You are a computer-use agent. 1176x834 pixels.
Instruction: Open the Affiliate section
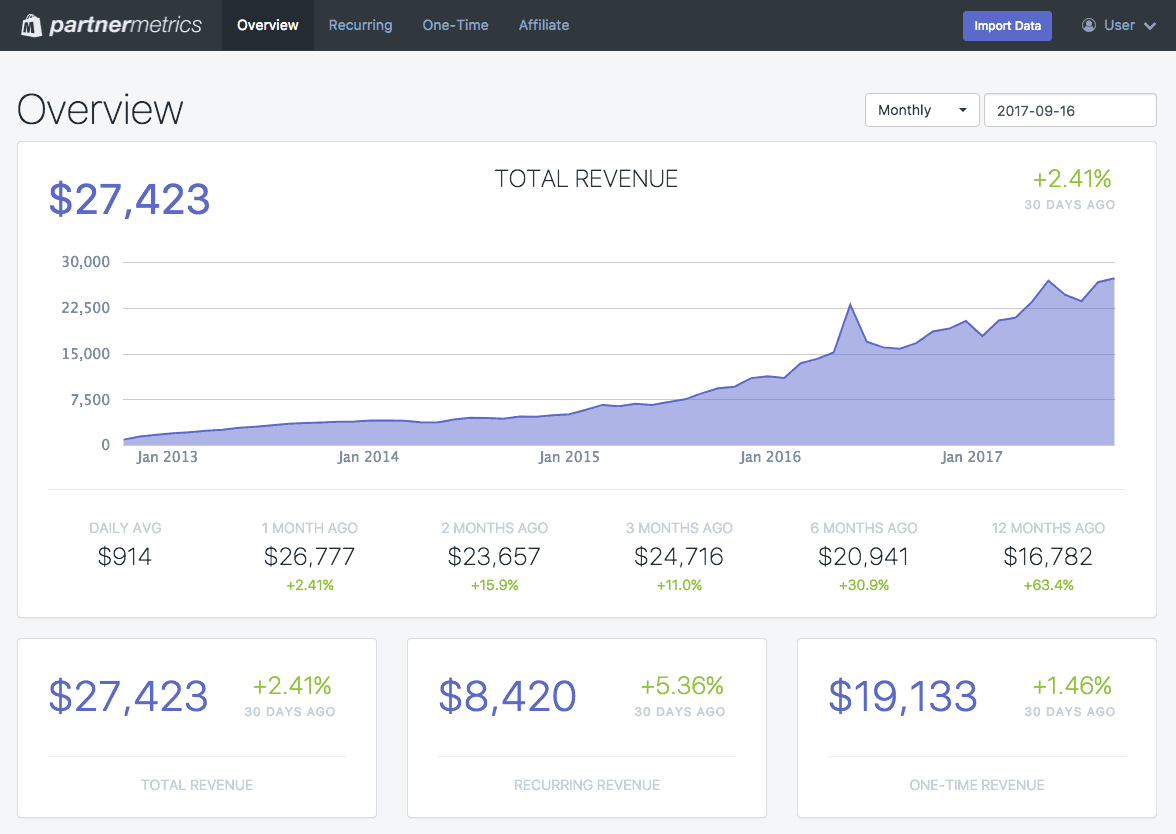pos(543,25)
